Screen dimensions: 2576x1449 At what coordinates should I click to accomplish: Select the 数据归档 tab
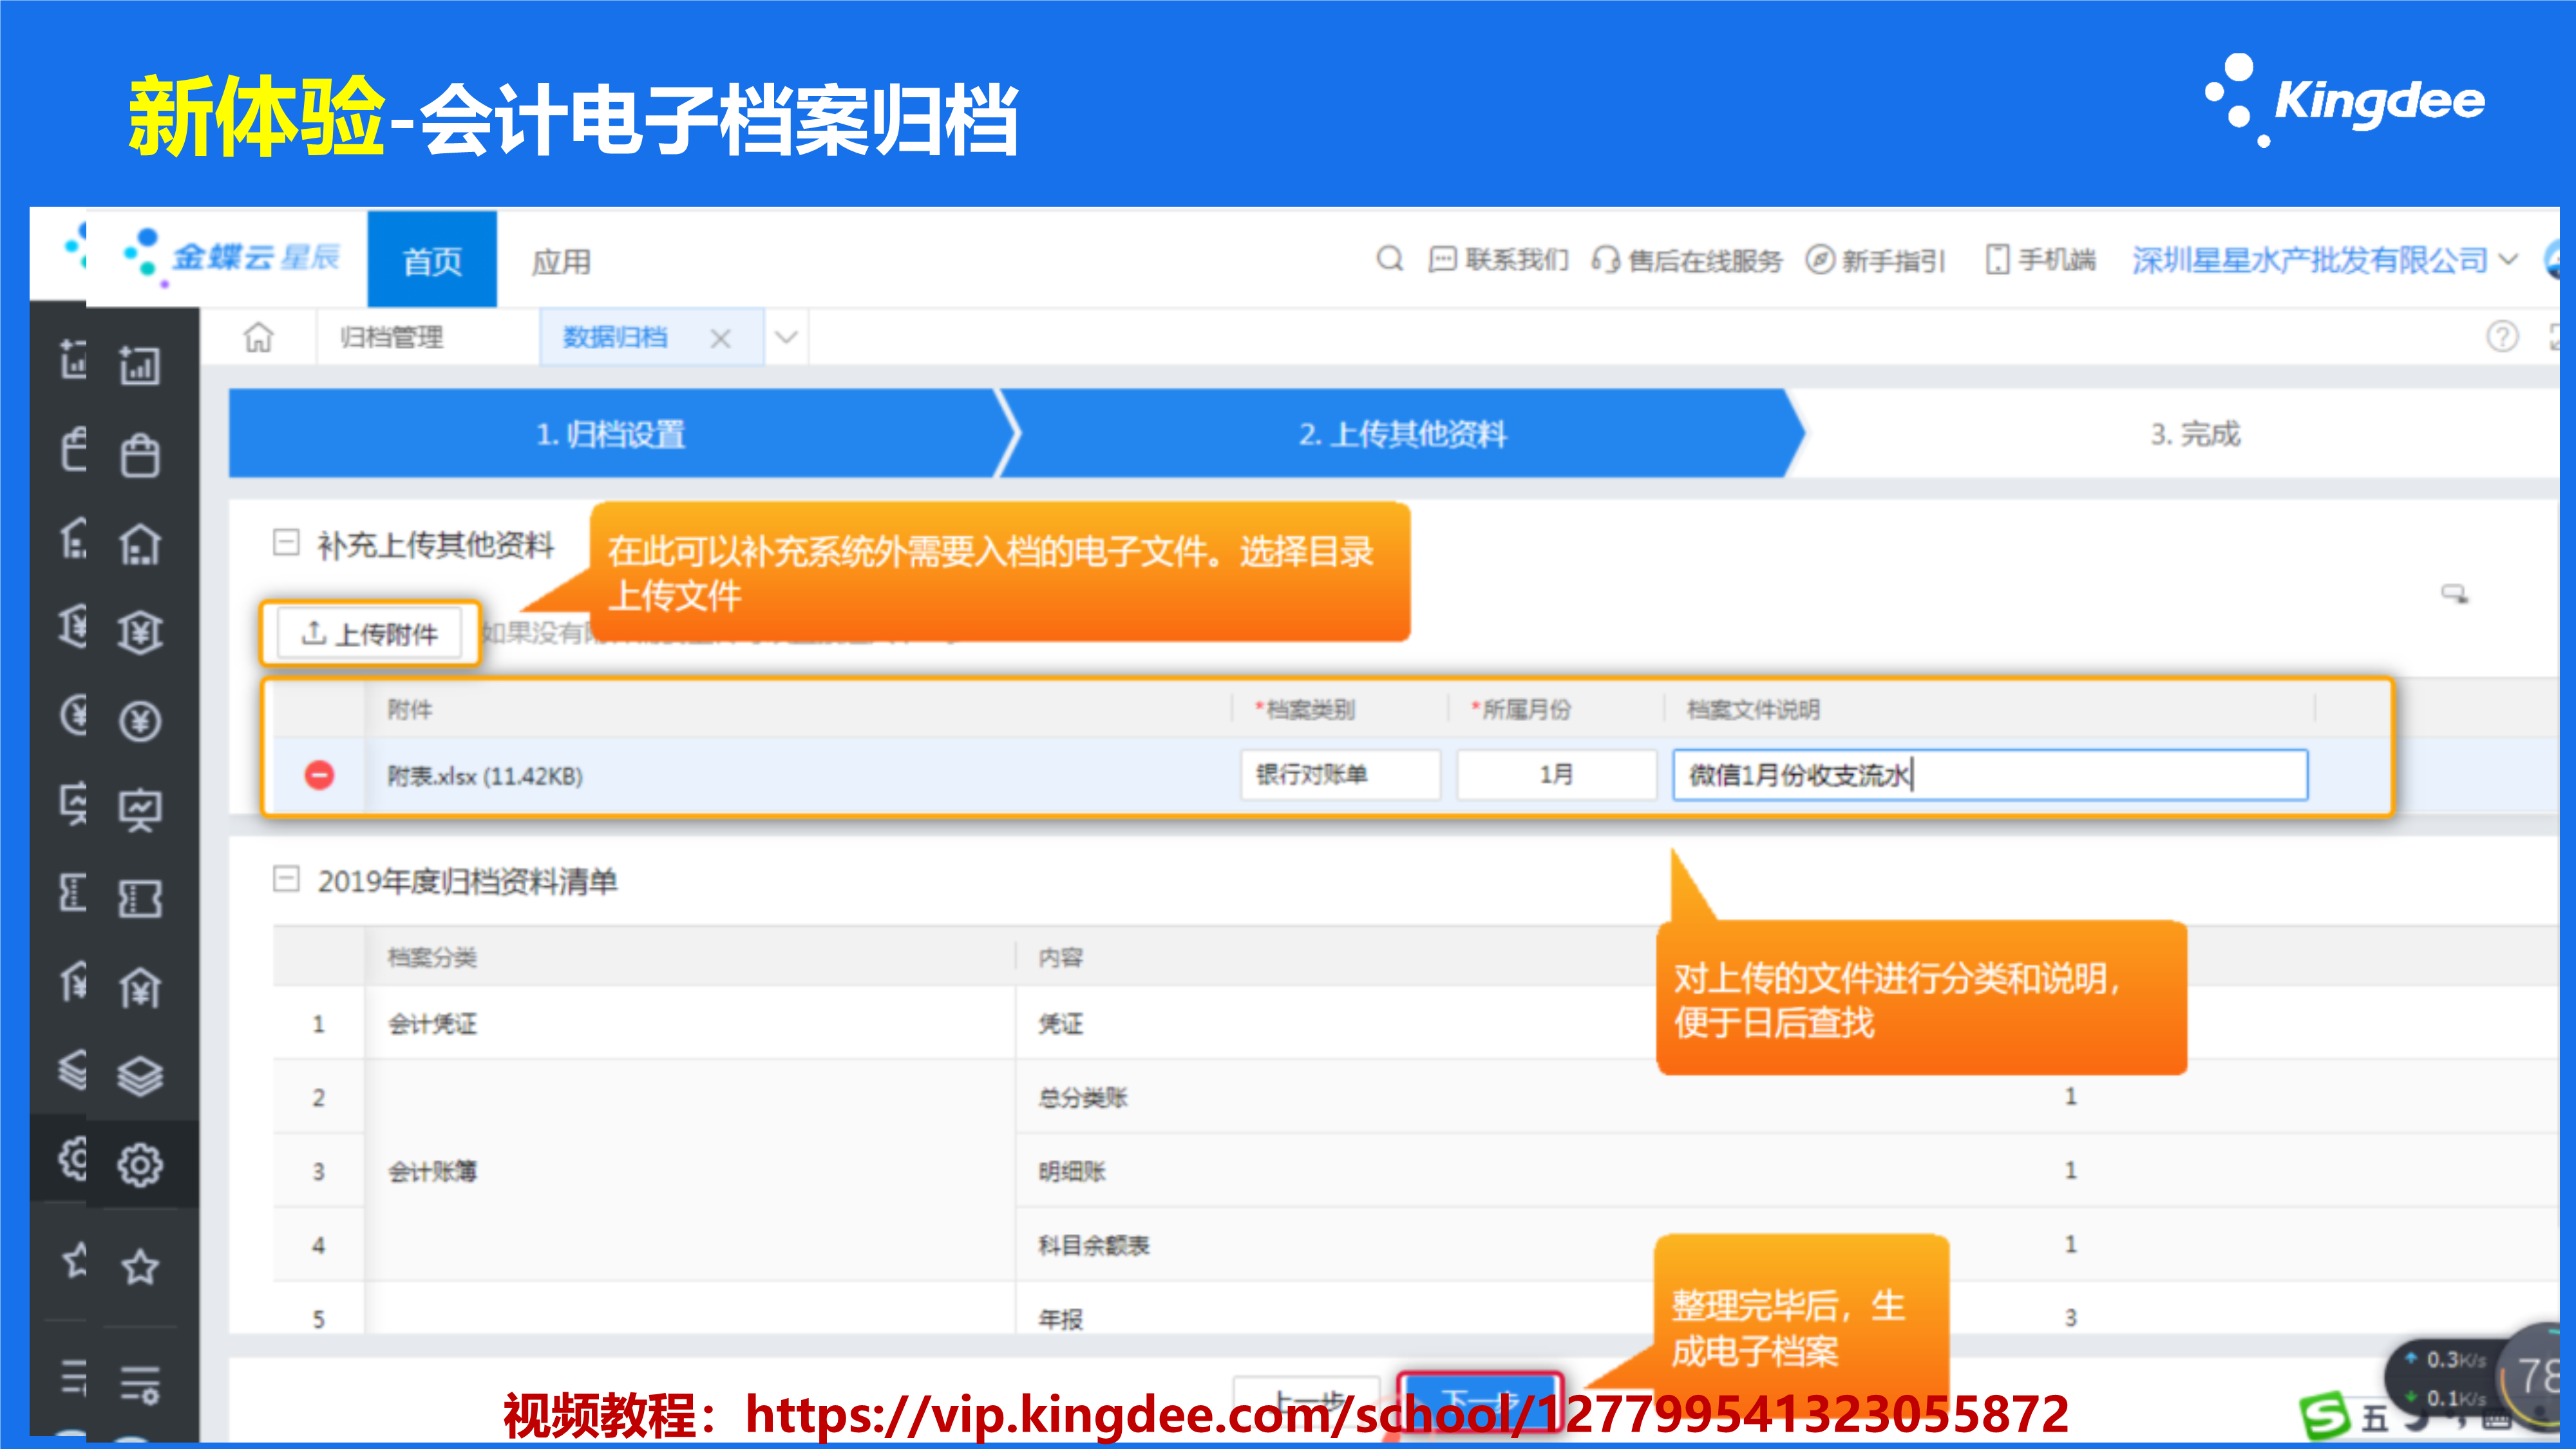click(x=615, y=337)
